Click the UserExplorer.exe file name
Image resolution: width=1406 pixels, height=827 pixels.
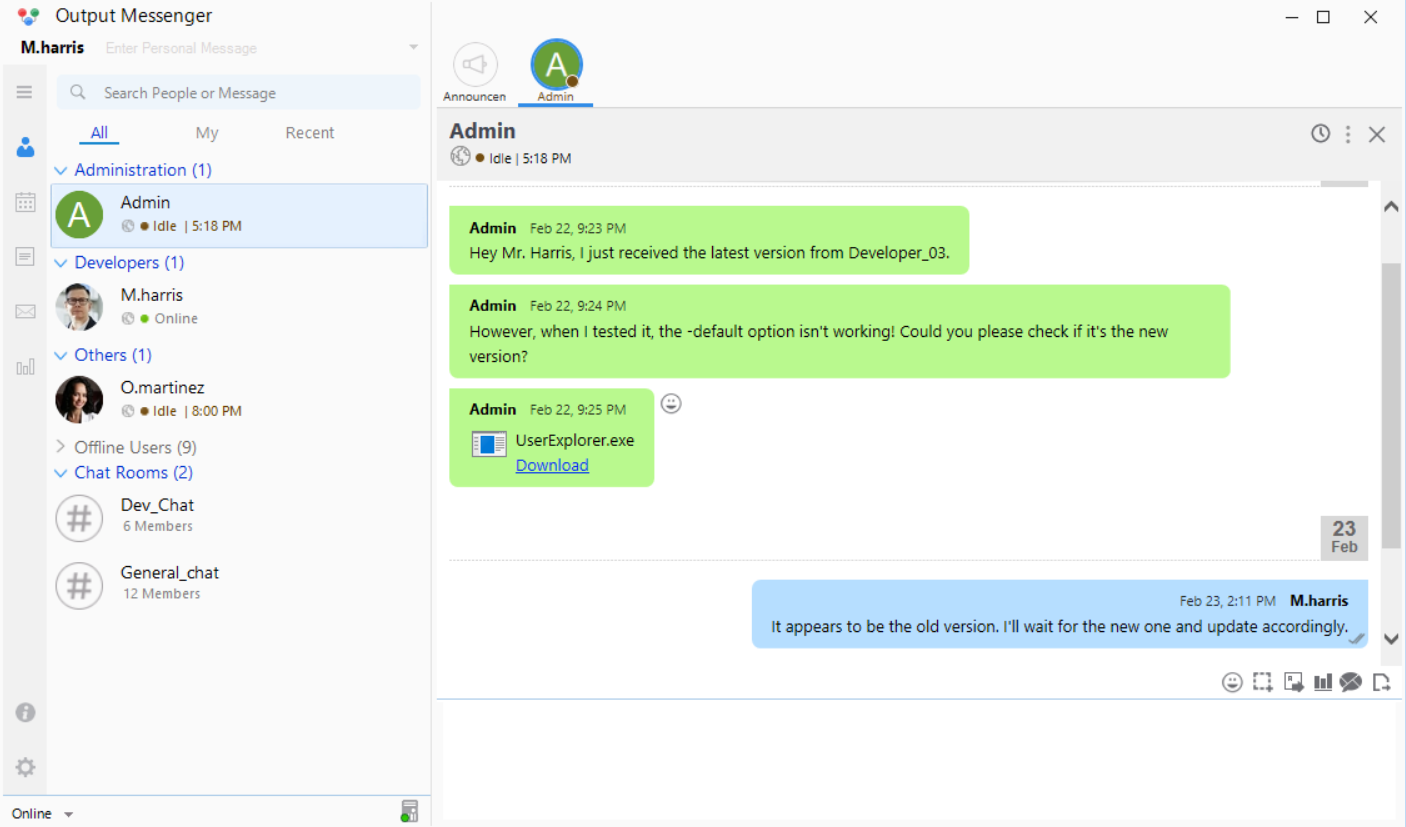point(574,440)
